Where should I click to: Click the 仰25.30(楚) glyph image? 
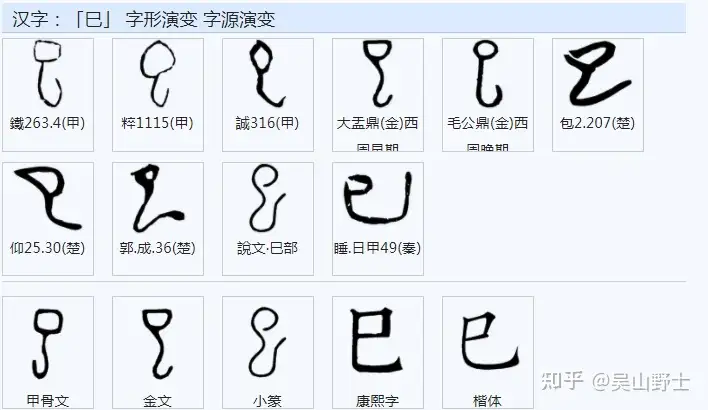point(48,198)
